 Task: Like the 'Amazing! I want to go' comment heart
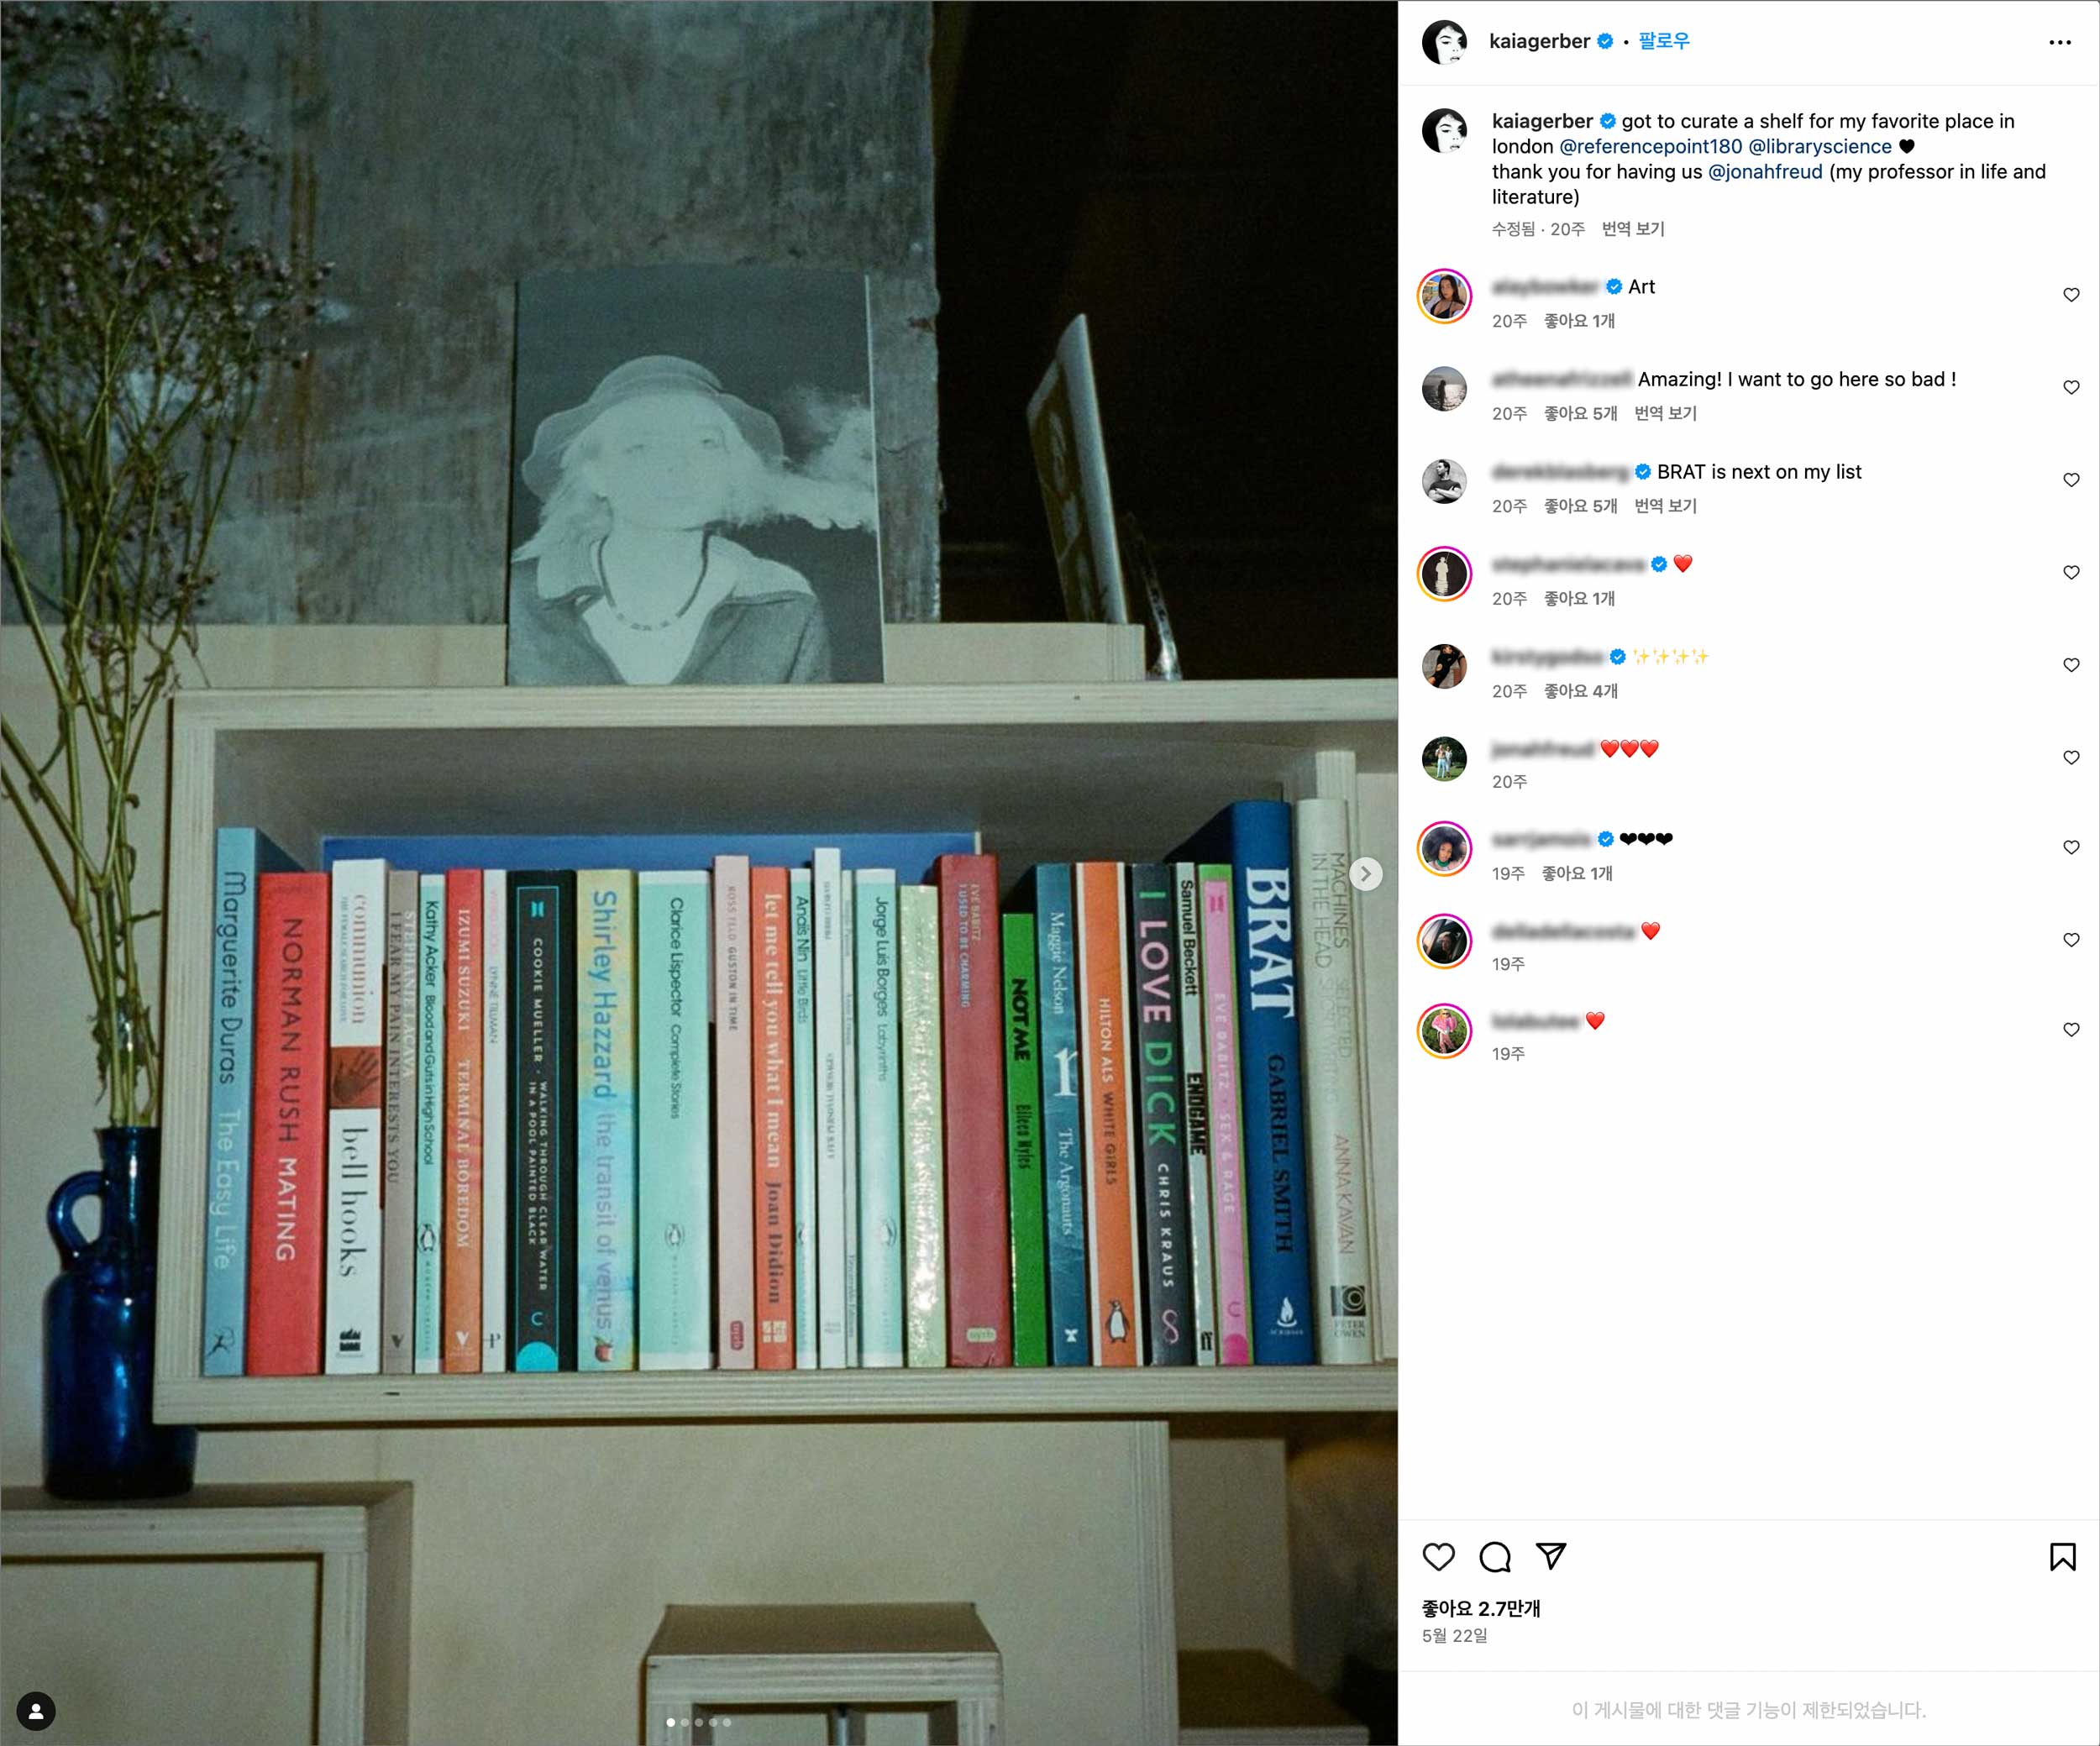click(2071, 387)
